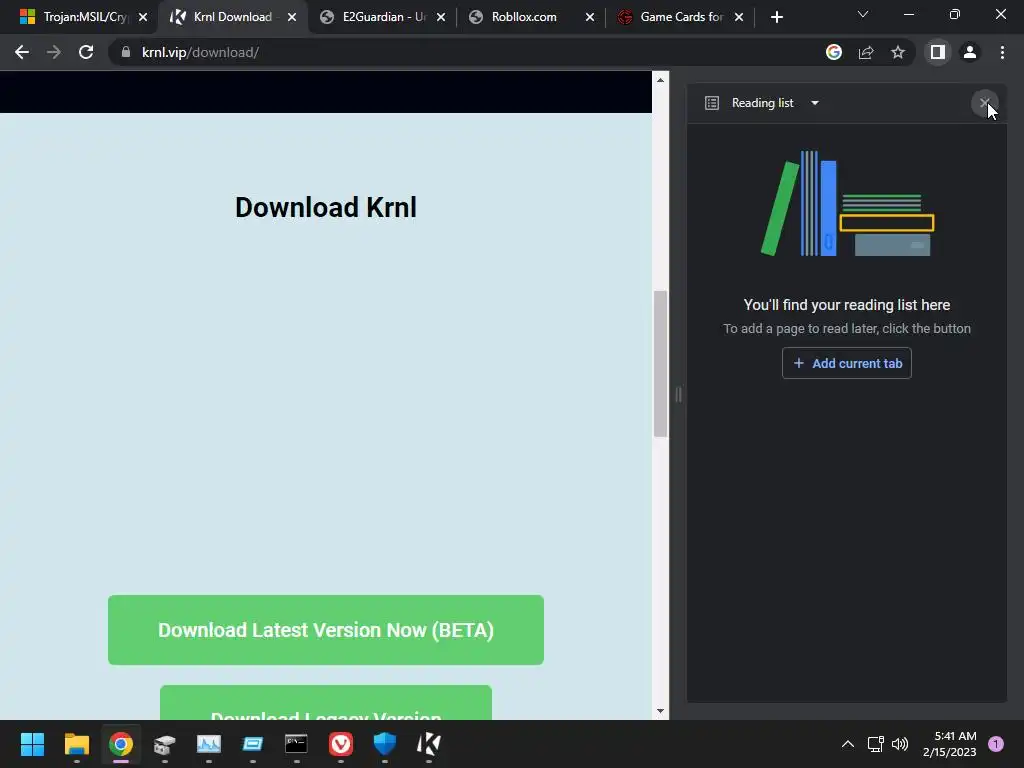
Task: Open the box-shaped app in the taskbar
Action: (165, 744)
